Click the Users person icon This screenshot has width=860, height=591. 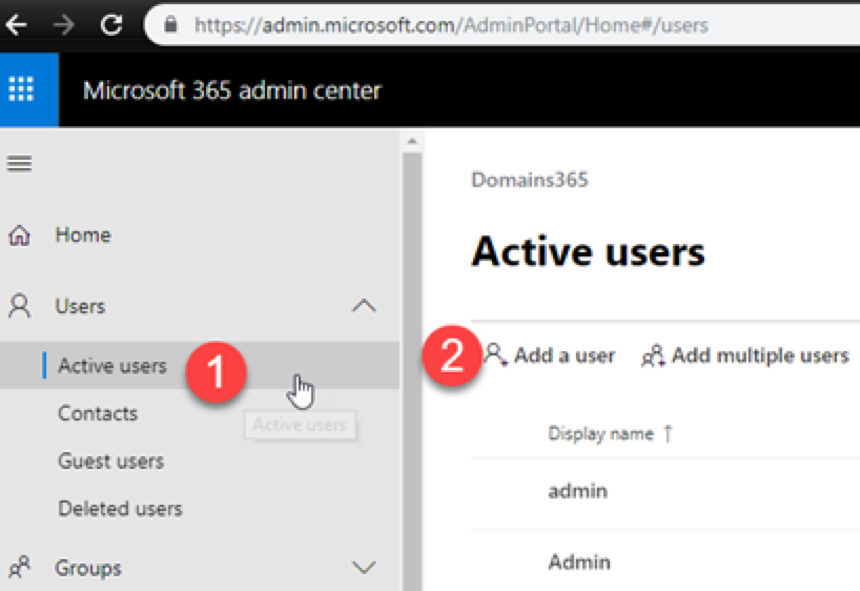point(19,306)
